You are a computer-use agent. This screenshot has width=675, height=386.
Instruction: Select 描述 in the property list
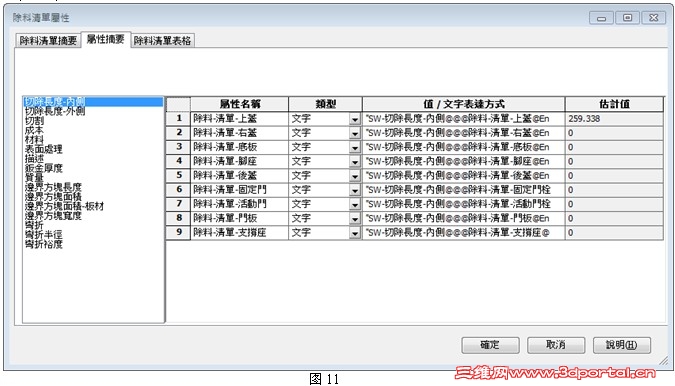(x=34, y=158)
